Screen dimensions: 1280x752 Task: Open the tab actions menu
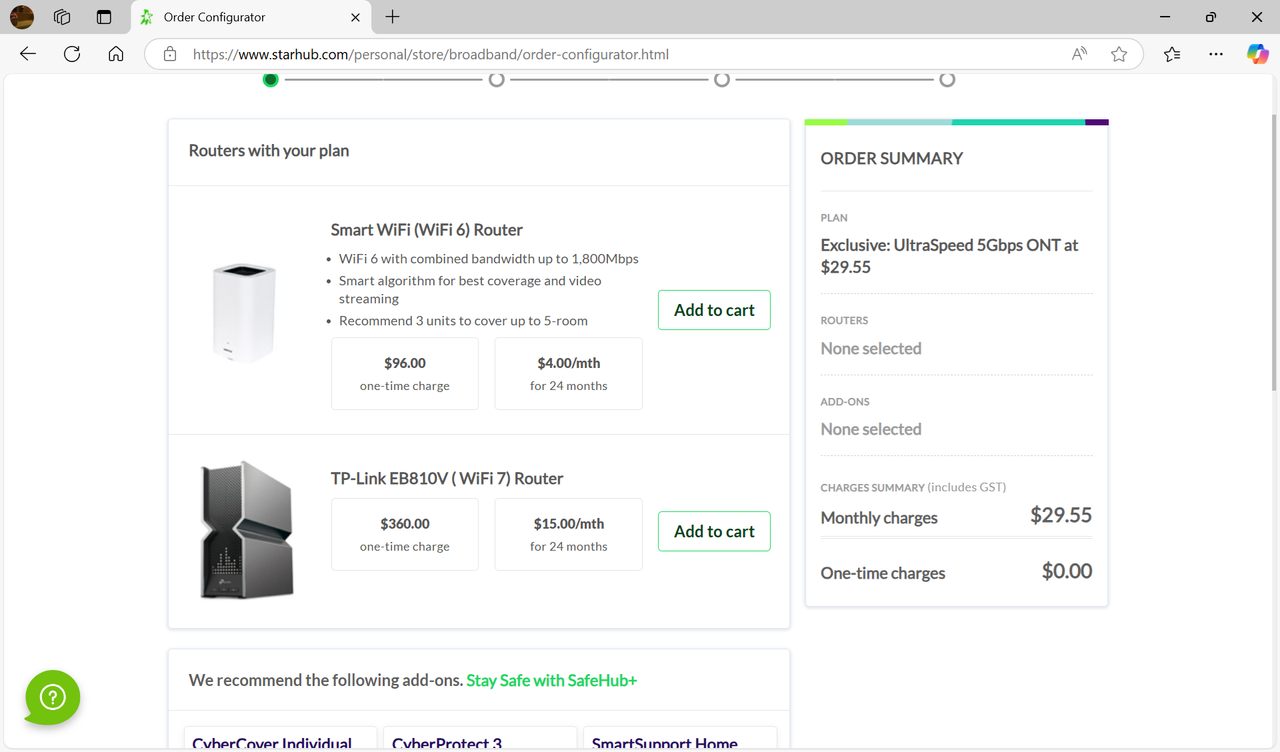tap(103, 17)
